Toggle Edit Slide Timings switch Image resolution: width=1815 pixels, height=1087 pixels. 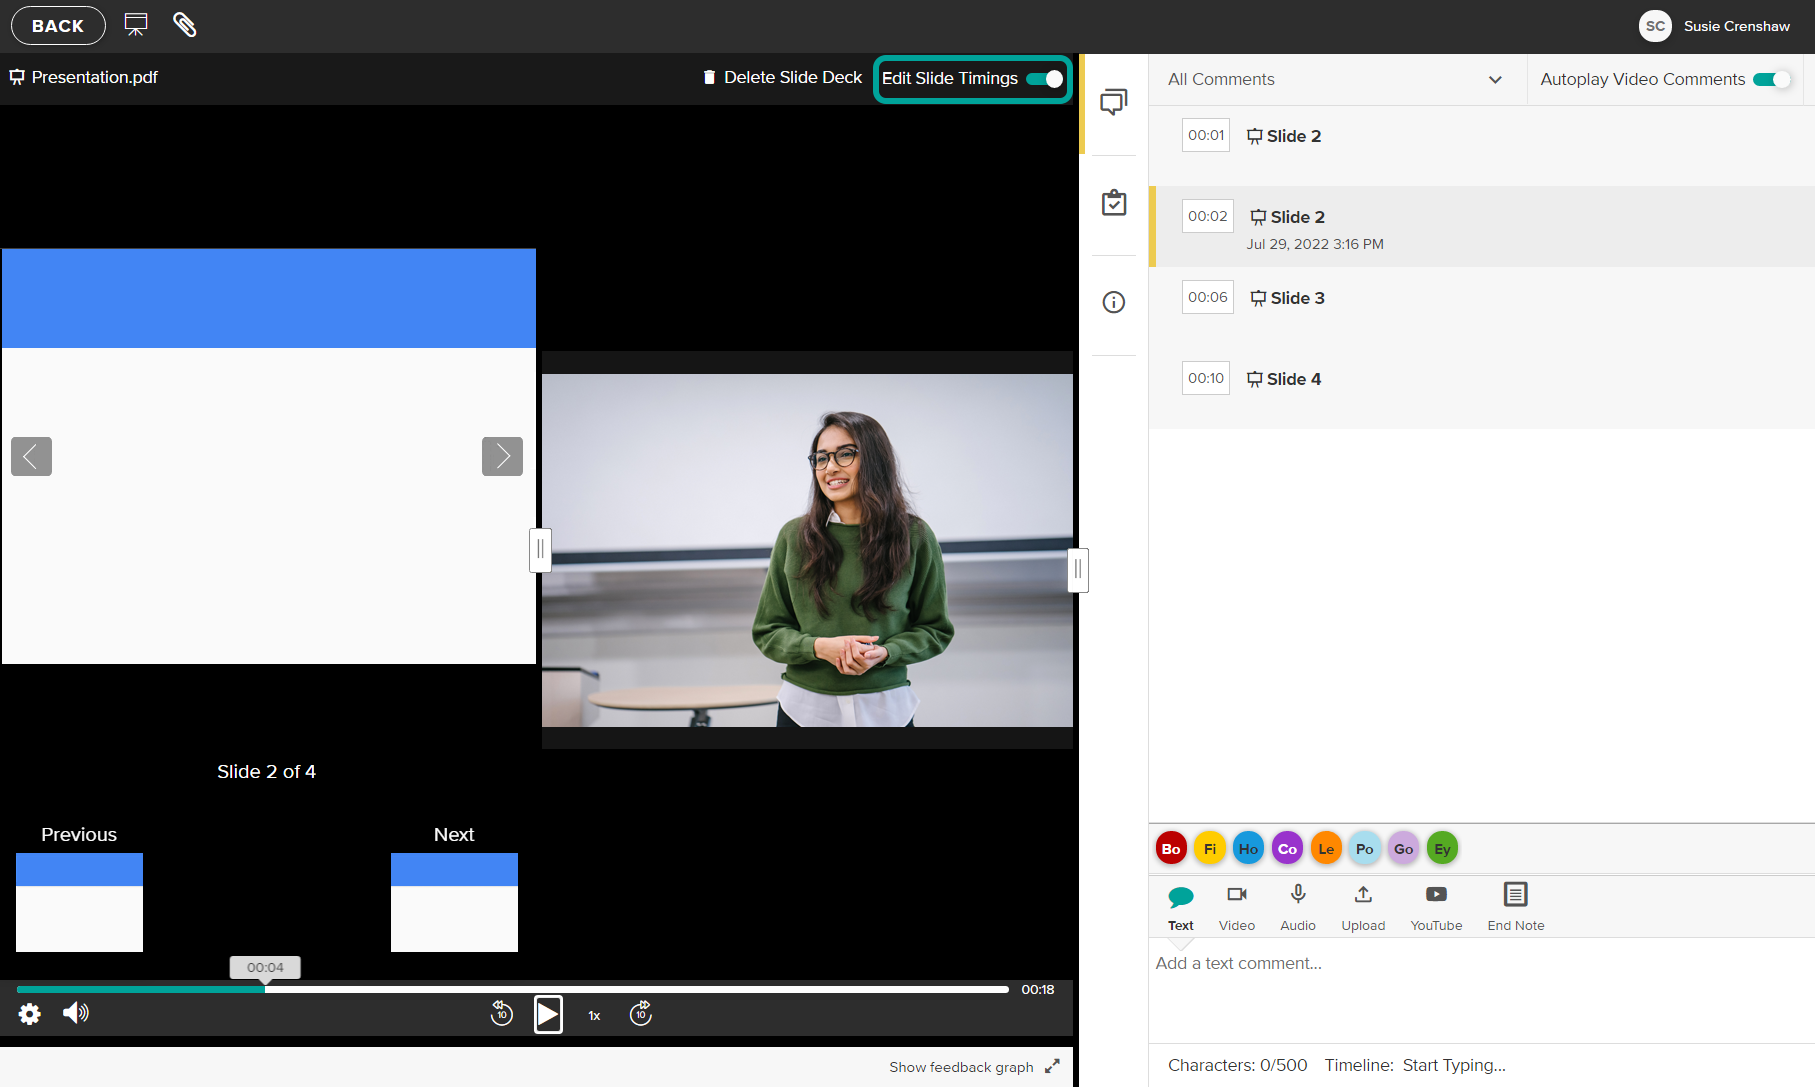coord(1045,79)
